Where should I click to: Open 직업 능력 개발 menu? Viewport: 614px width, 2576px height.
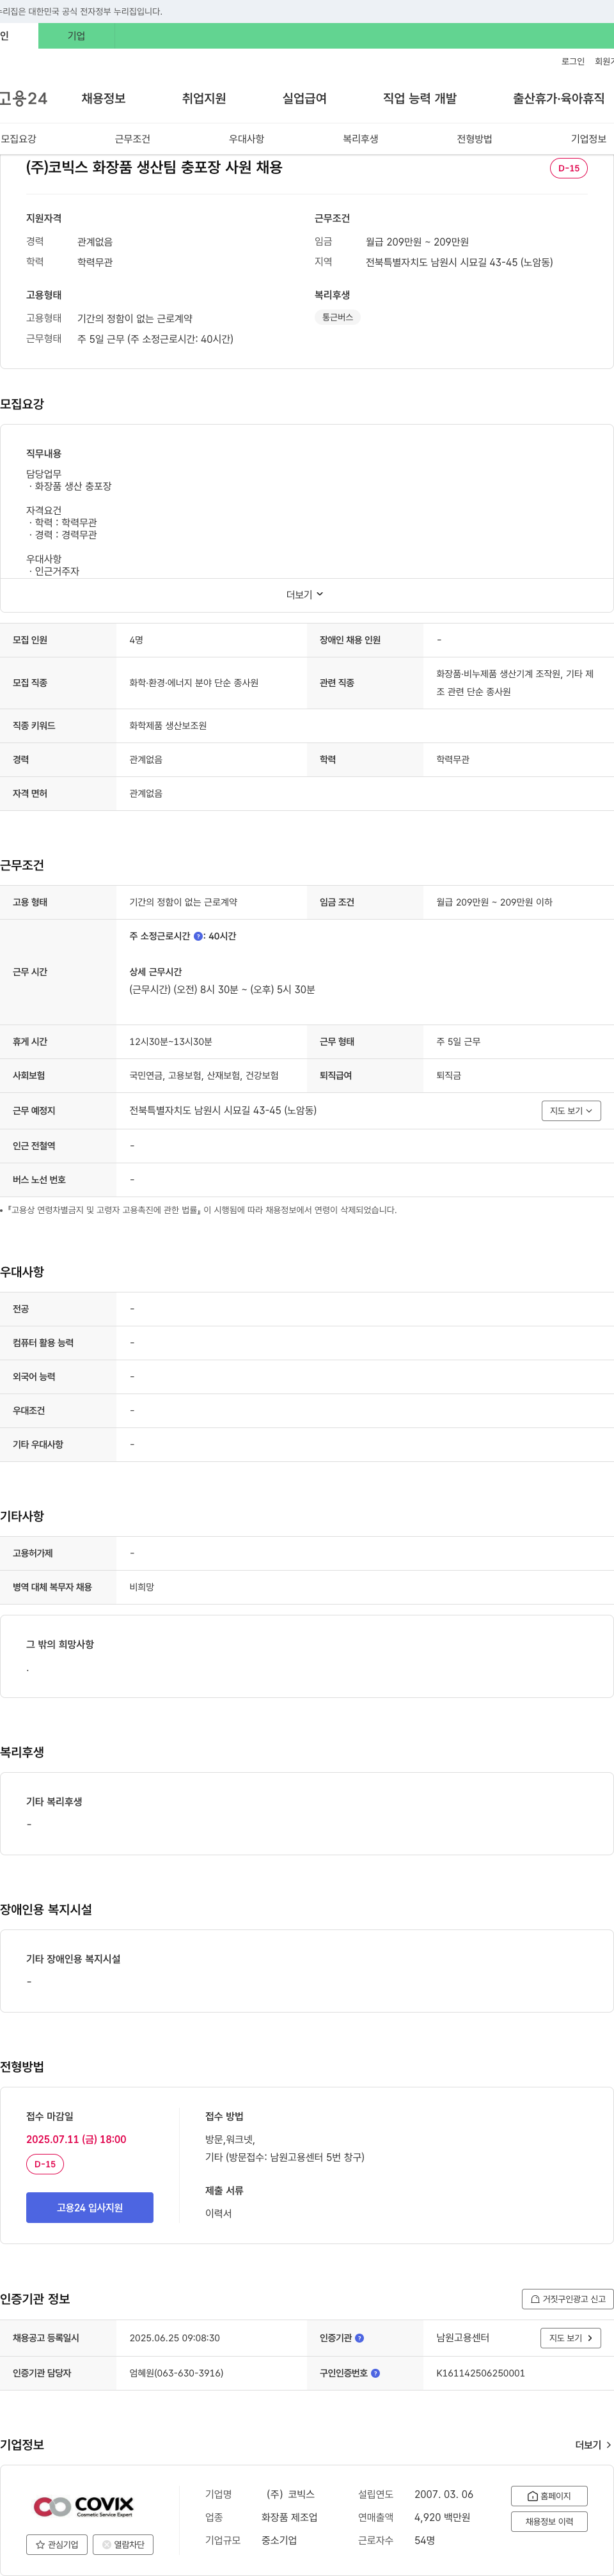[420, 98]
